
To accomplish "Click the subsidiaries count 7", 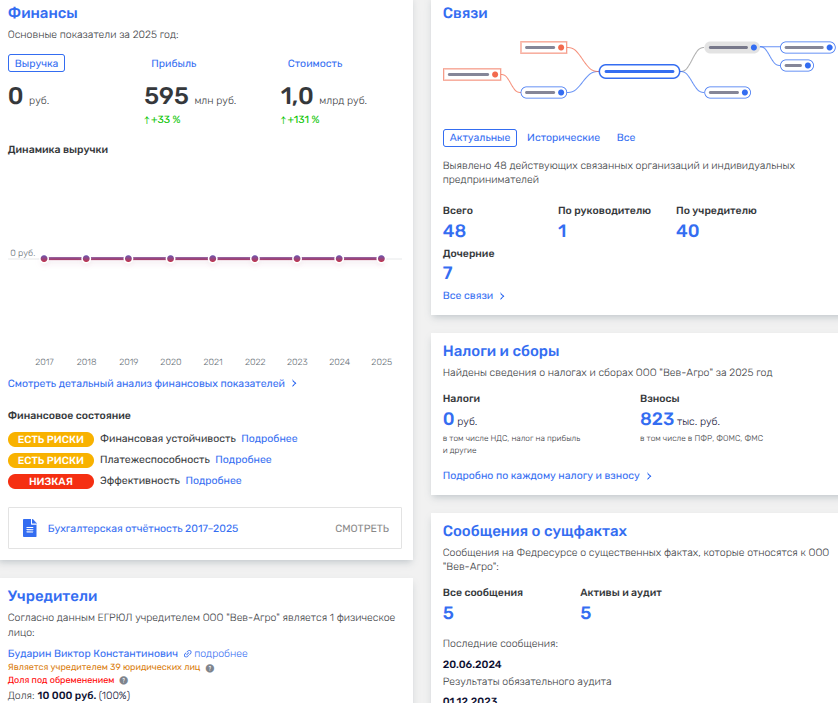I will [x=448, y=273].
